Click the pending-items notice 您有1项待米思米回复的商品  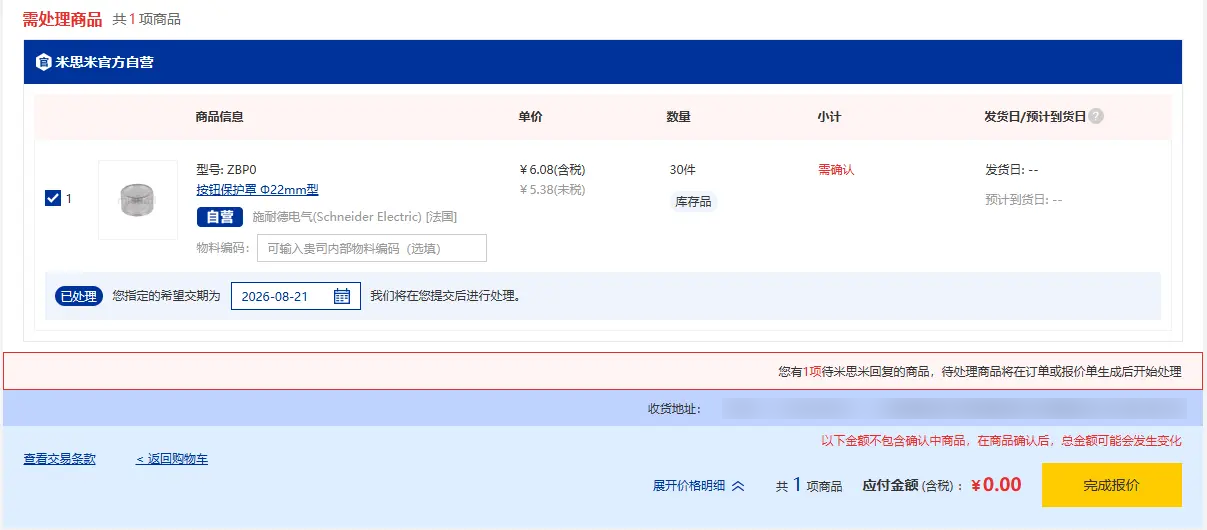[x=980, y=371]
